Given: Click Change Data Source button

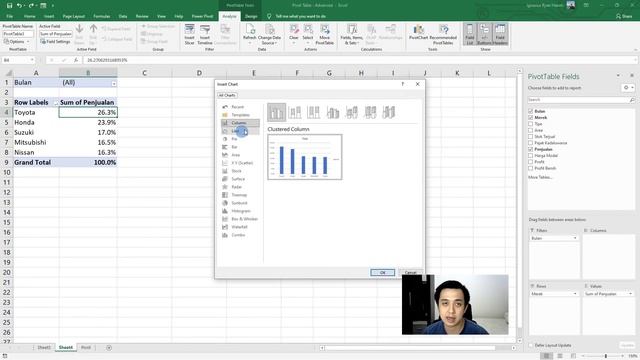Looking at the screenshot, I should coord(269,34).
